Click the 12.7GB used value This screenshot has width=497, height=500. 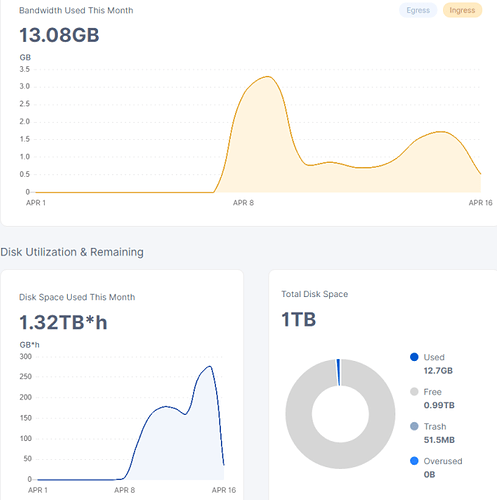point(438,371)
